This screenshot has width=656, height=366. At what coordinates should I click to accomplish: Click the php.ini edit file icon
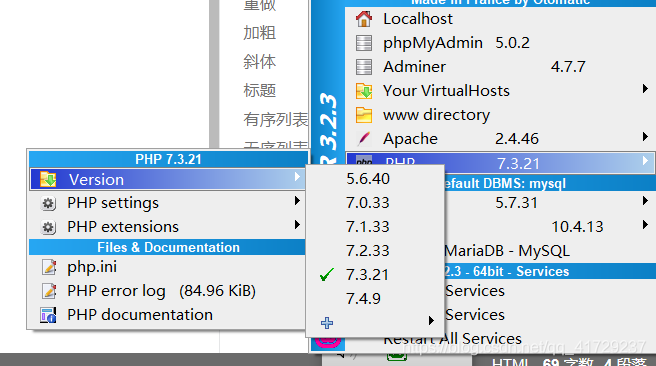coord(49,267)
